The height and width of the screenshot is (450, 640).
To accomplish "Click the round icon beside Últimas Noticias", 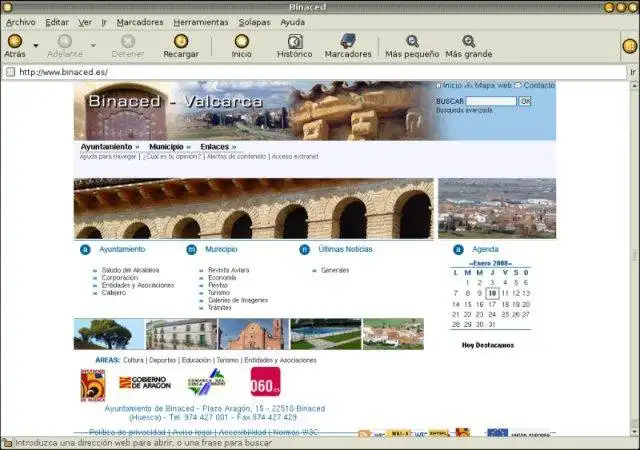I will (304, 250).
